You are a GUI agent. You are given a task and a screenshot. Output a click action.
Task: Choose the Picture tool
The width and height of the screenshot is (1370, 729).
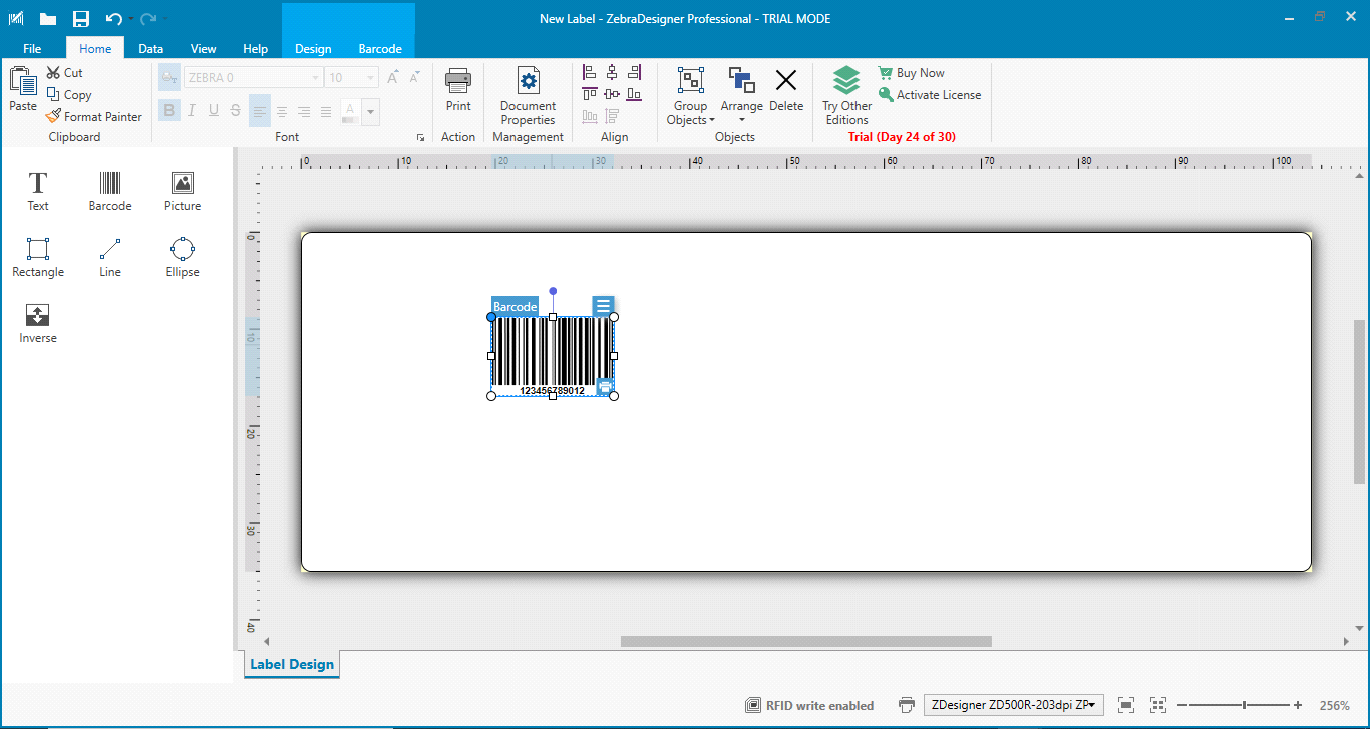tap(182, 190)
